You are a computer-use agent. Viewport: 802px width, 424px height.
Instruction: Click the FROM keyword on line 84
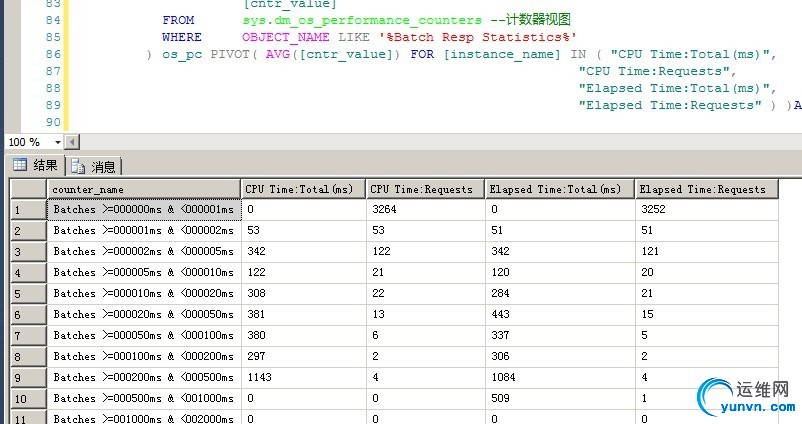tap(178, 20)
